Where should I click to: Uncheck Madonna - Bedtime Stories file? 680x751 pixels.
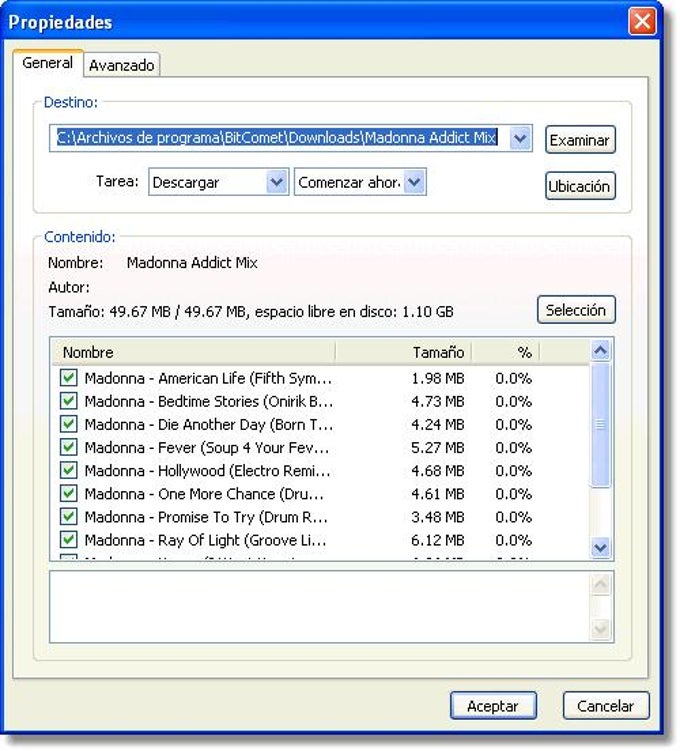tap(68, 400)
